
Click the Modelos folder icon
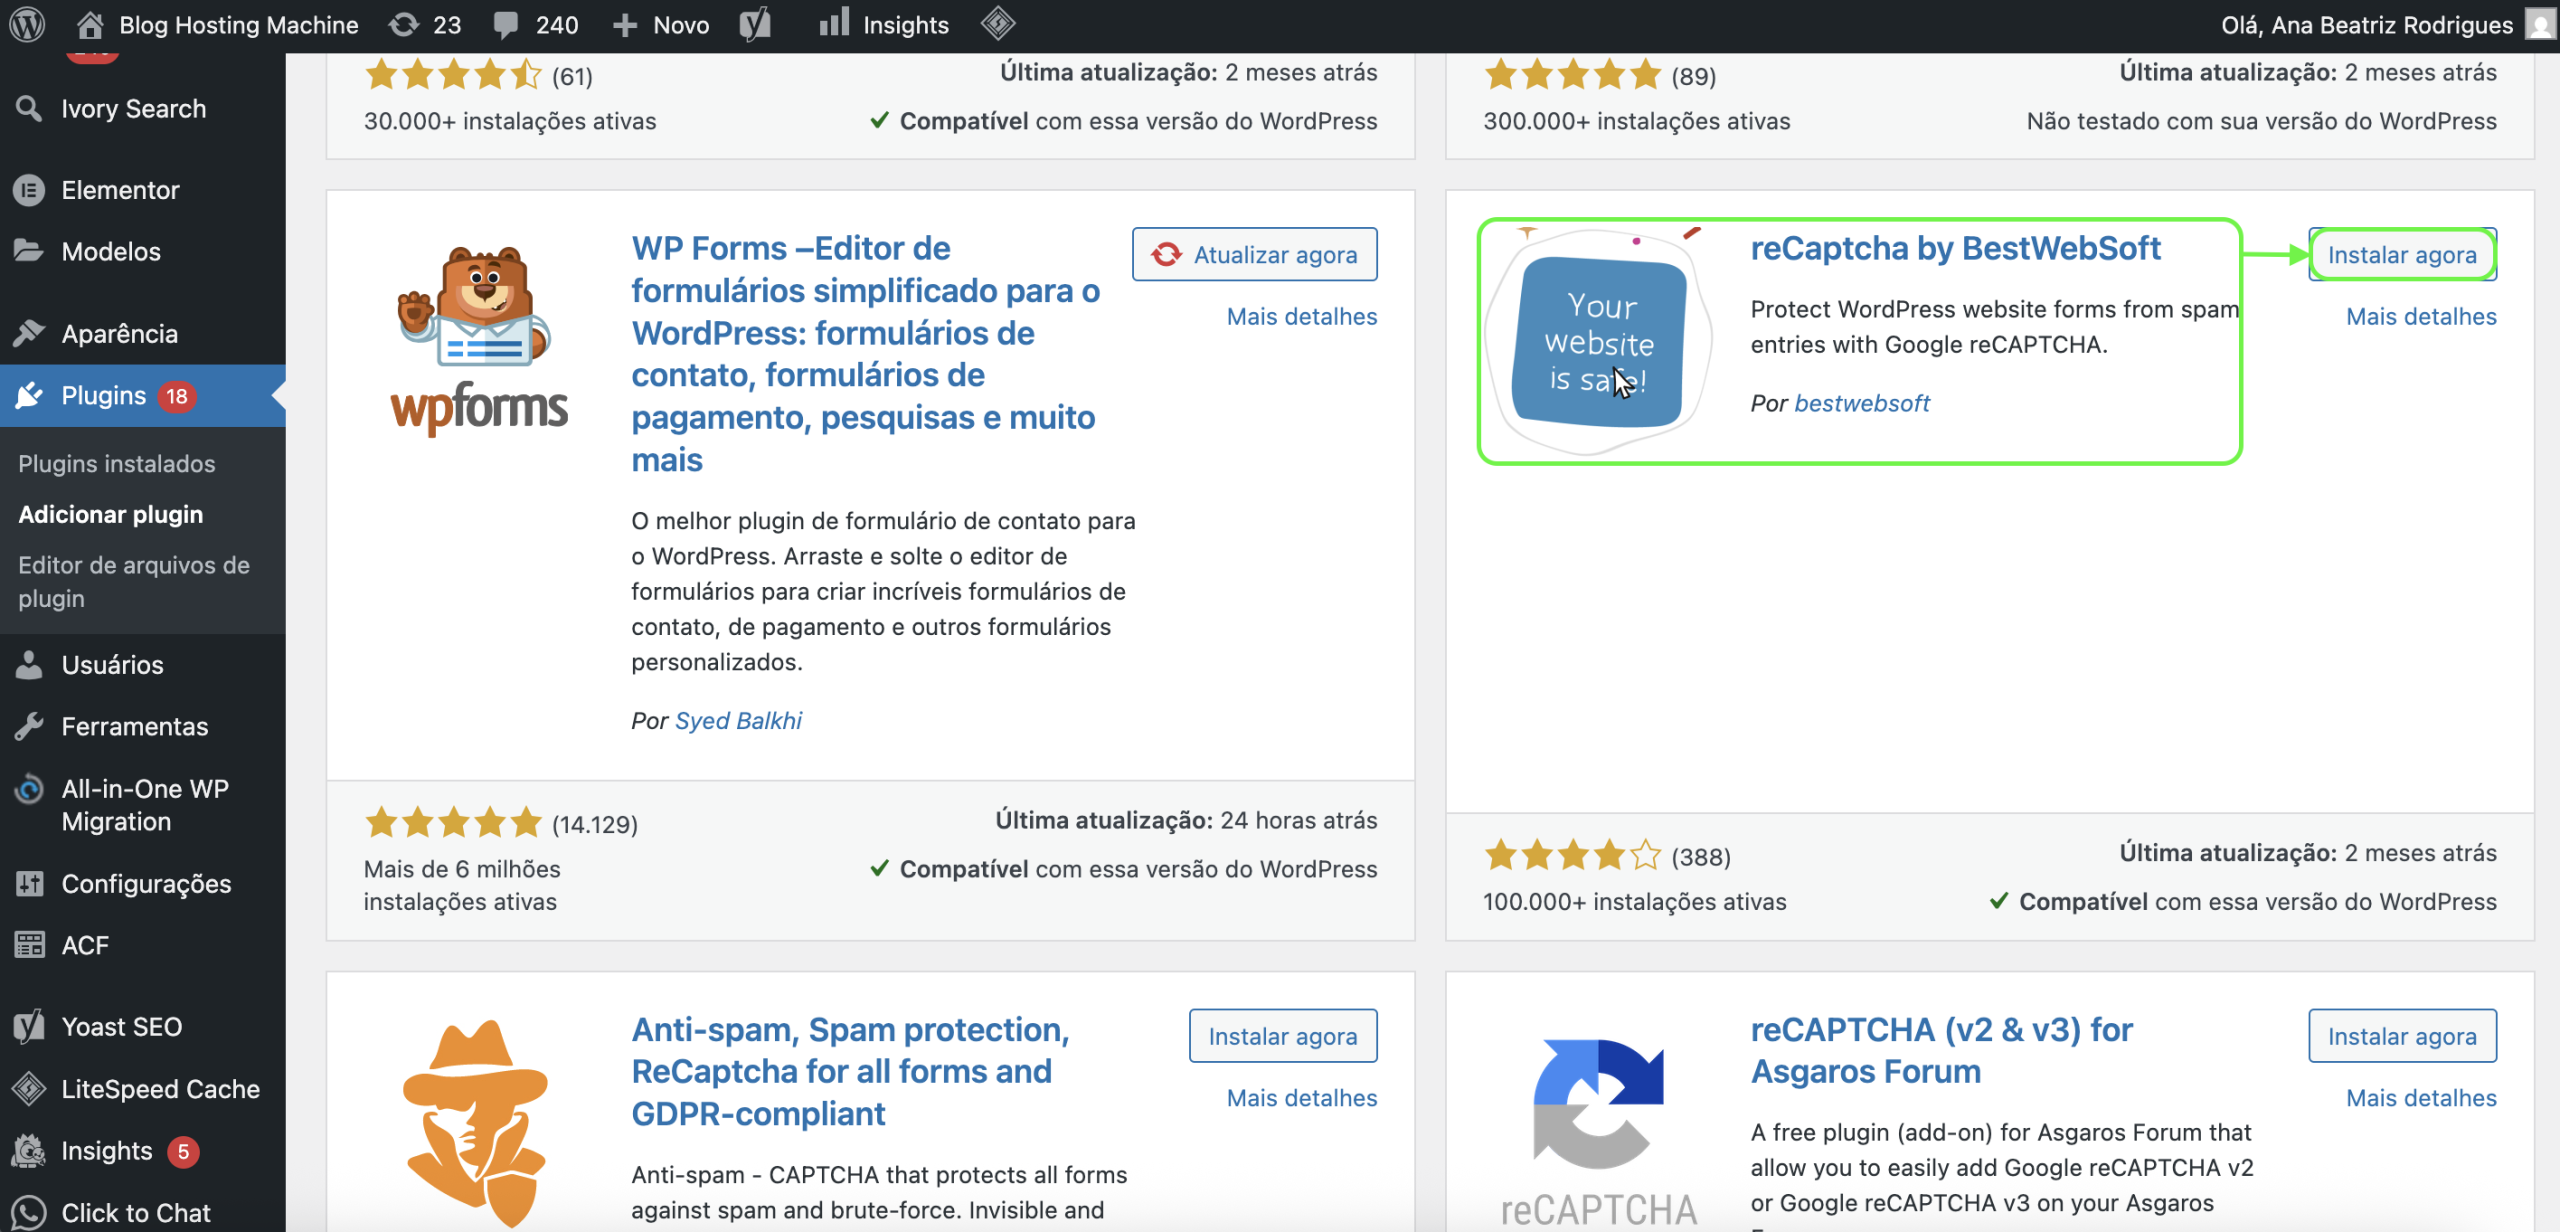pyautogui.click(x=29, y=250)
